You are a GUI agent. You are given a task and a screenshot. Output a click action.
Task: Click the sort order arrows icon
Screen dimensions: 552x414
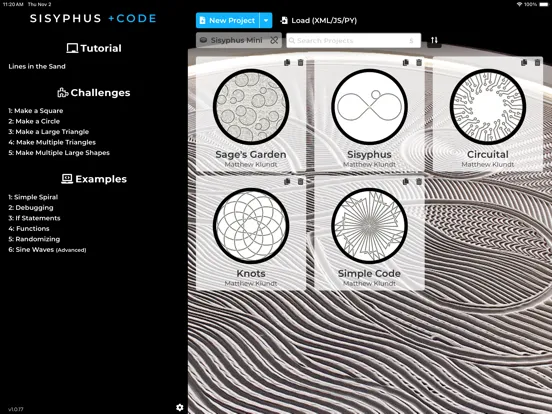click(434, 40)
